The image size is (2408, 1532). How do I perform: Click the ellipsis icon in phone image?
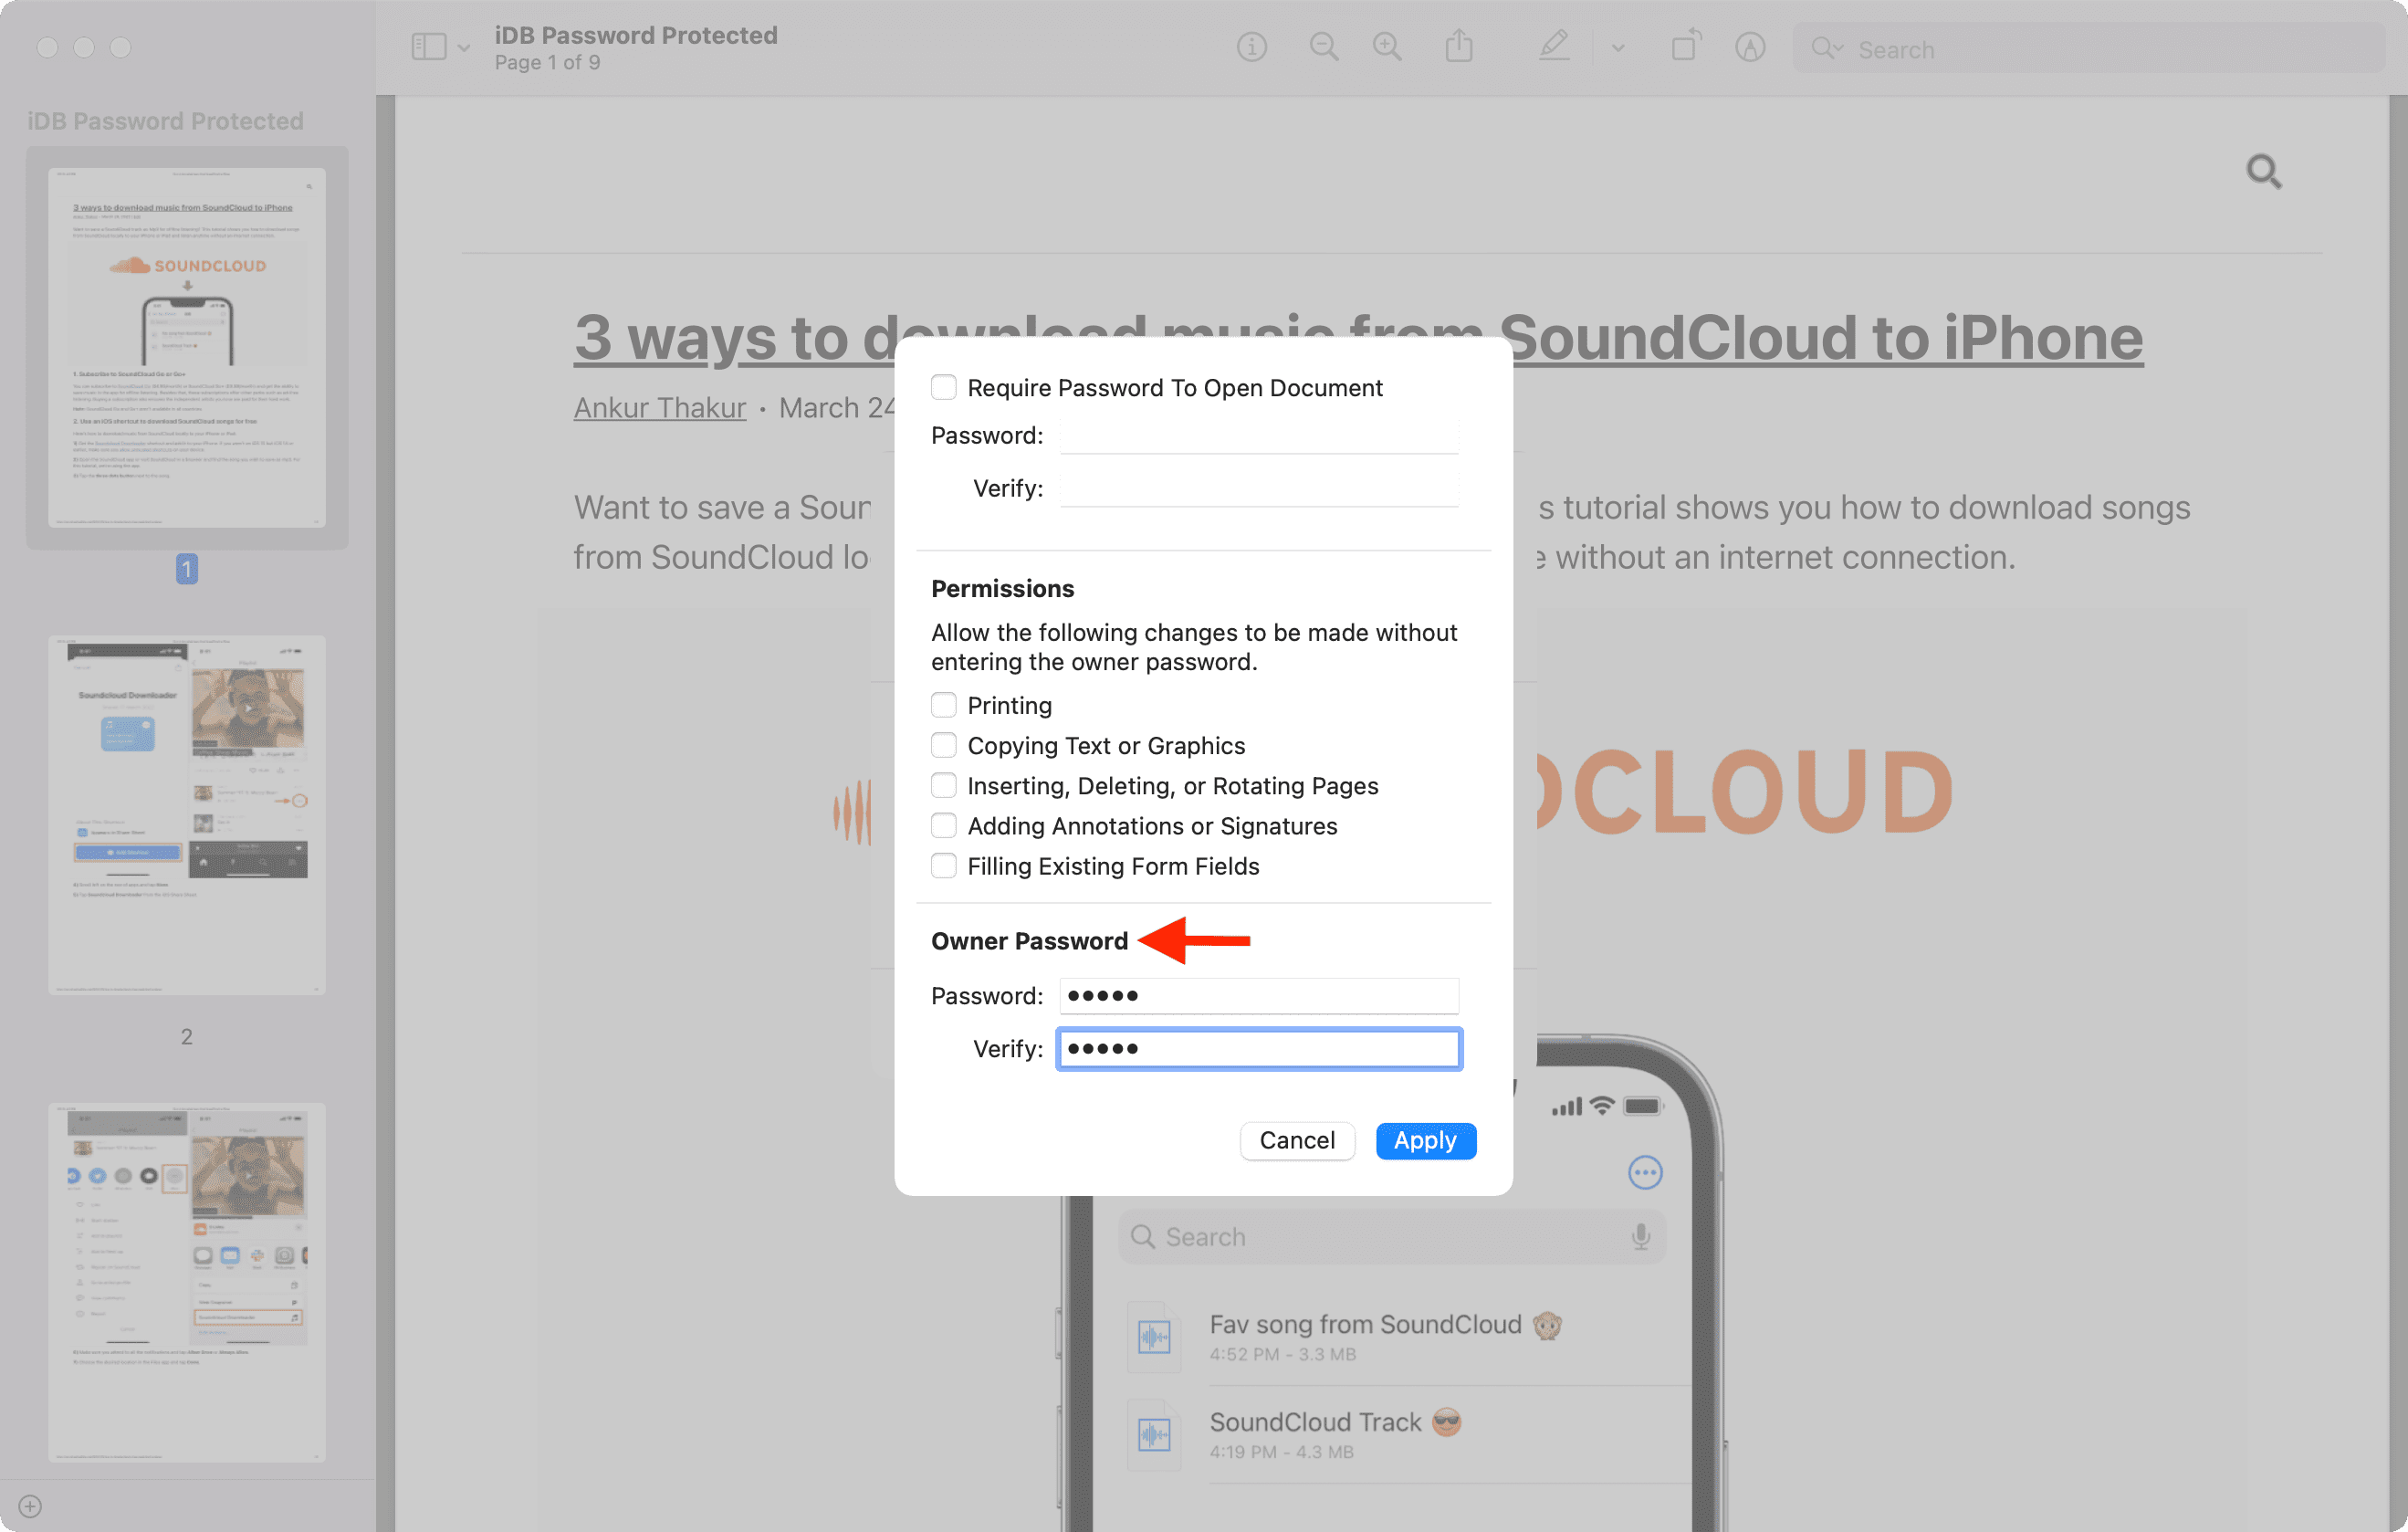click(1645, 1172)
